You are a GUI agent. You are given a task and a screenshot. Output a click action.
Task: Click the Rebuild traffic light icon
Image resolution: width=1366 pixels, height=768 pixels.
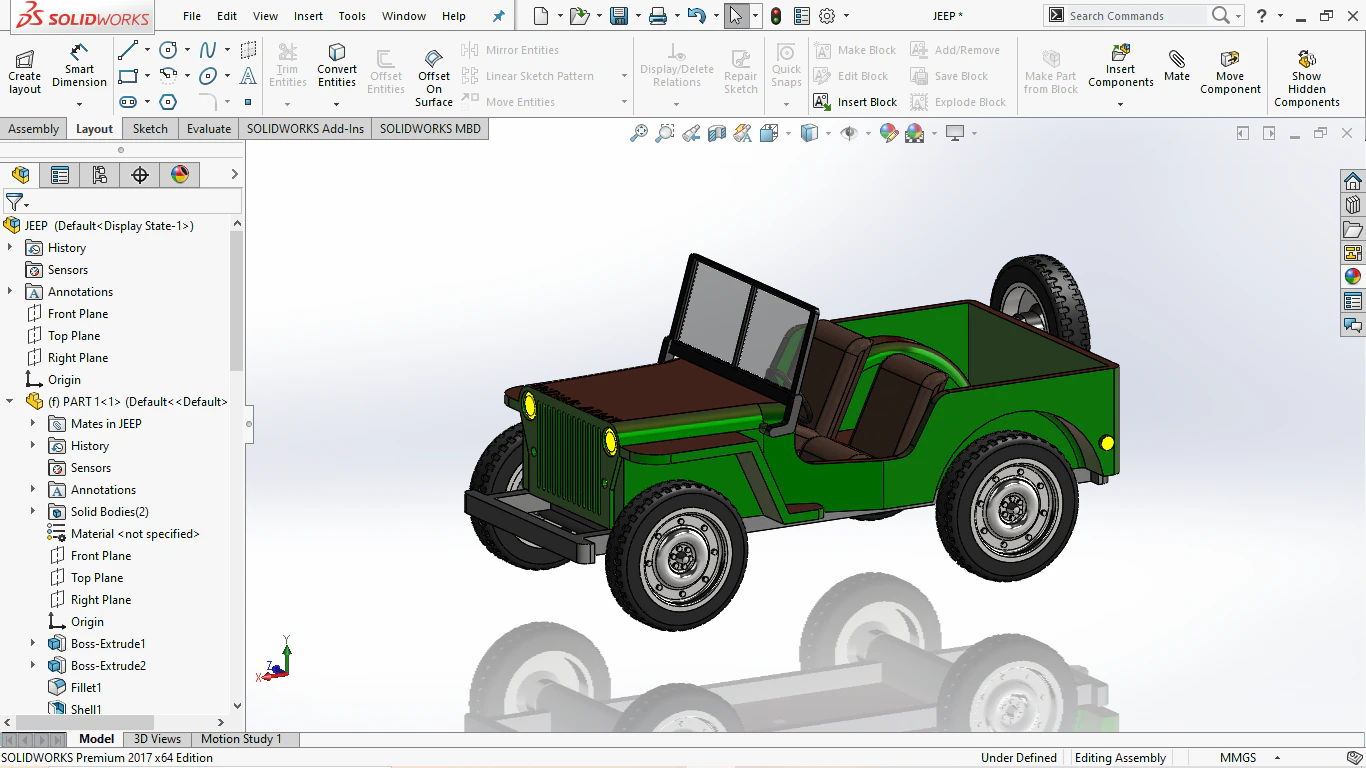776,16
